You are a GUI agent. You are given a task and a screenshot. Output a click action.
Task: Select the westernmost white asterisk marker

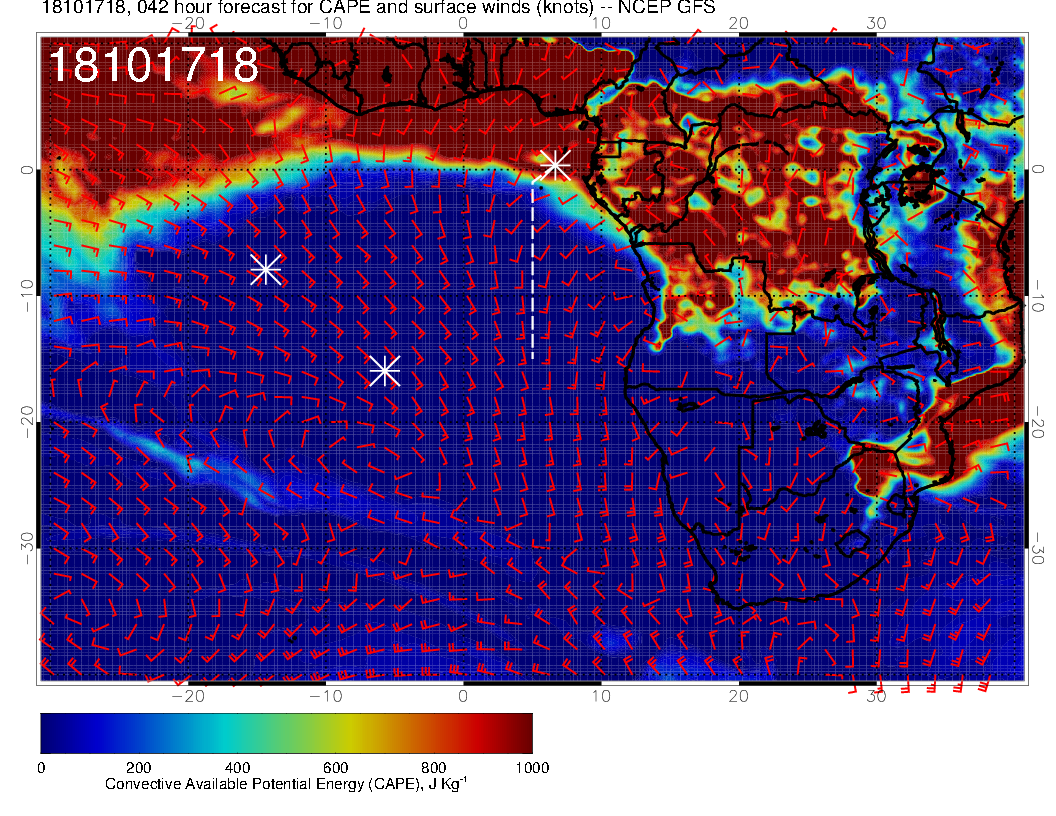[x=266, y=269]
